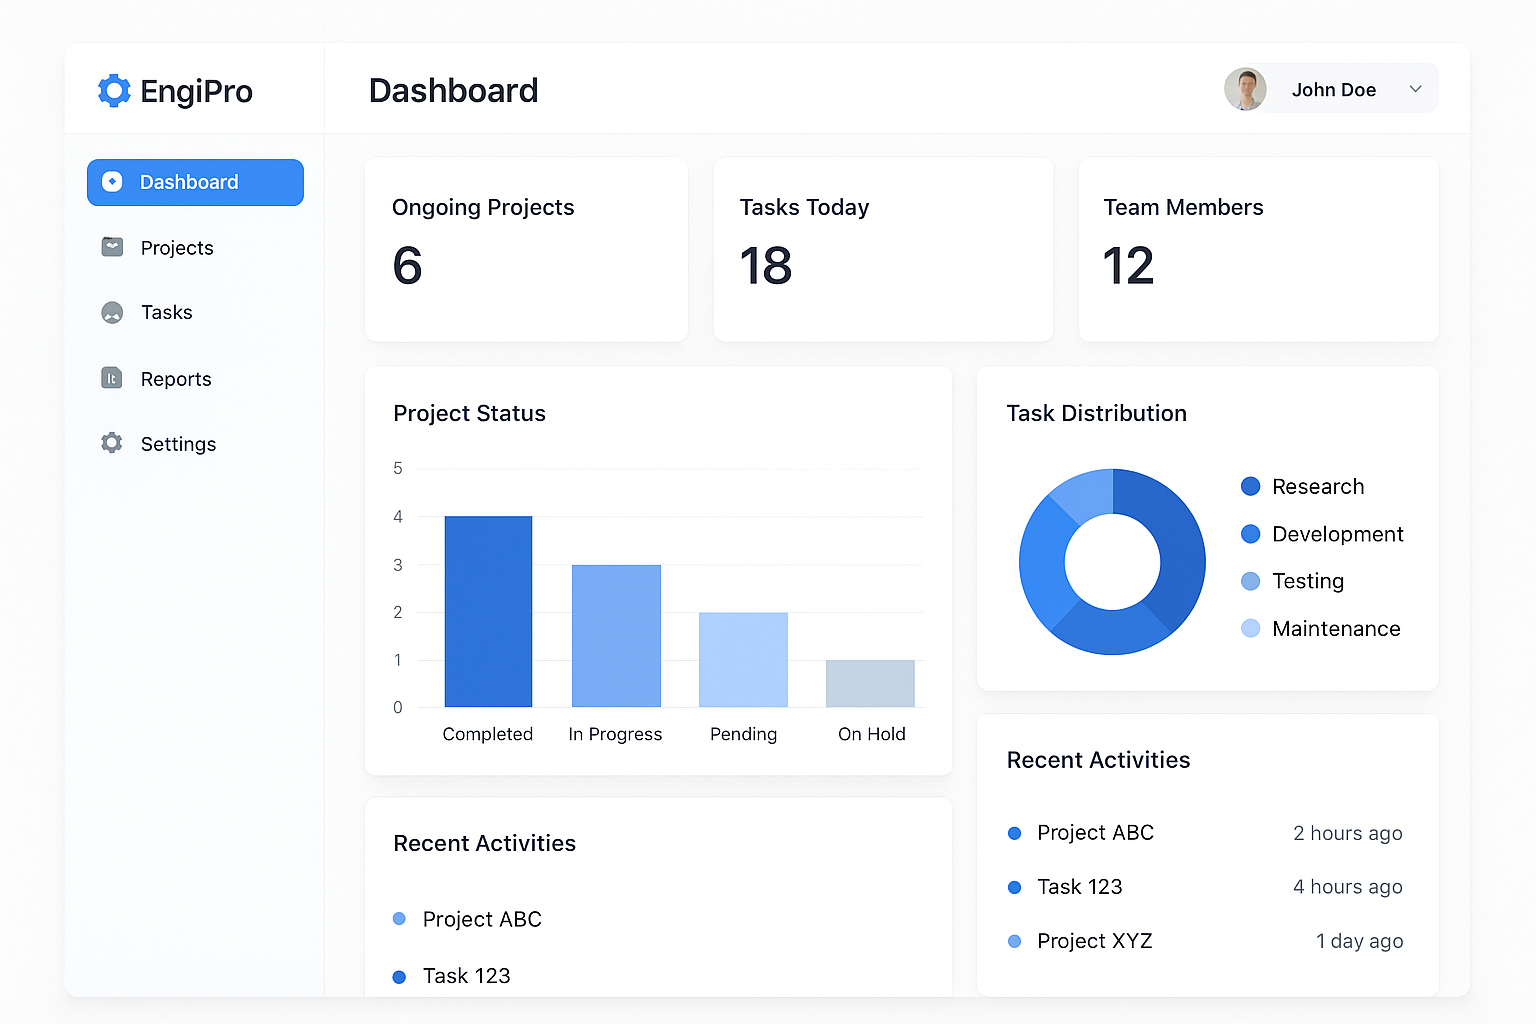Click the Dashboard sidebar icon
Screen dimensions: 1536x1024
(113, 182)
